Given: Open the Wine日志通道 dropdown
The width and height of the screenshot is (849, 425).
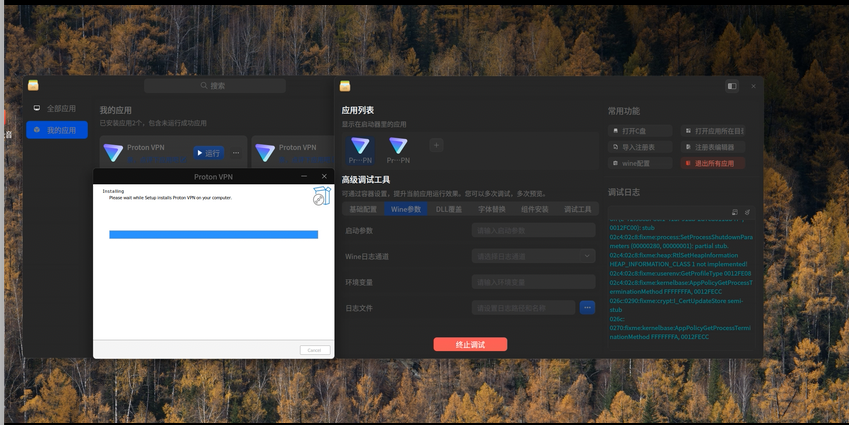Looking at the screenshot, I should pyautogui.click(x=533, y=256).
